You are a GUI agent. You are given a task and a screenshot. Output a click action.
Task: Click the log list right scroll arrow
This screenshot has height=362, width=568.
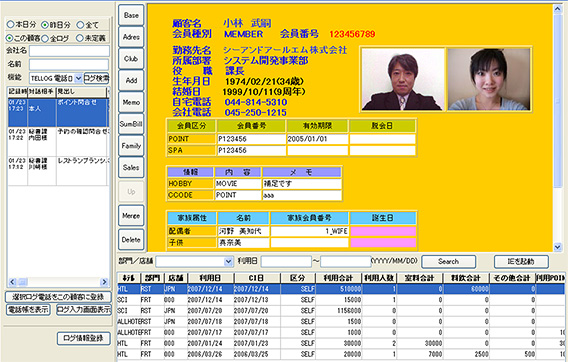pos(104,282)
